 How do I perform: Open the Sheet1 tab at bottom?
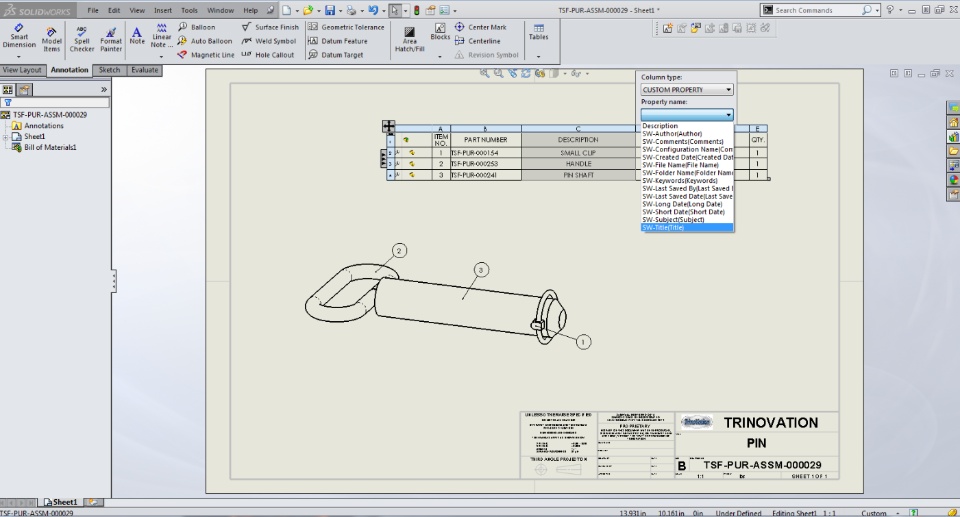click(x=62, y=502)
